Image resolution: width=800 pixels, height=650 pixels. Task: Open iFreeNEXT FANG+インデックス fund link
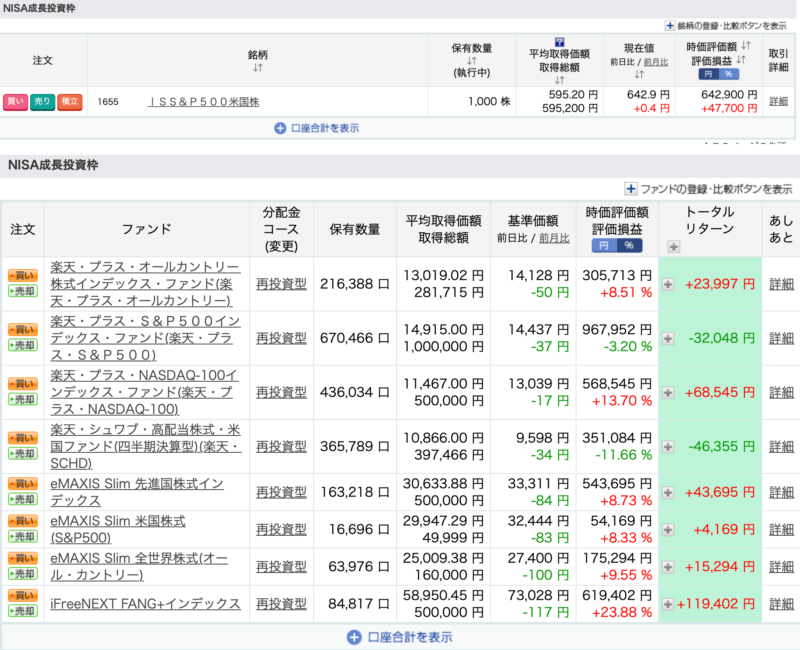[x=145, y=604]
